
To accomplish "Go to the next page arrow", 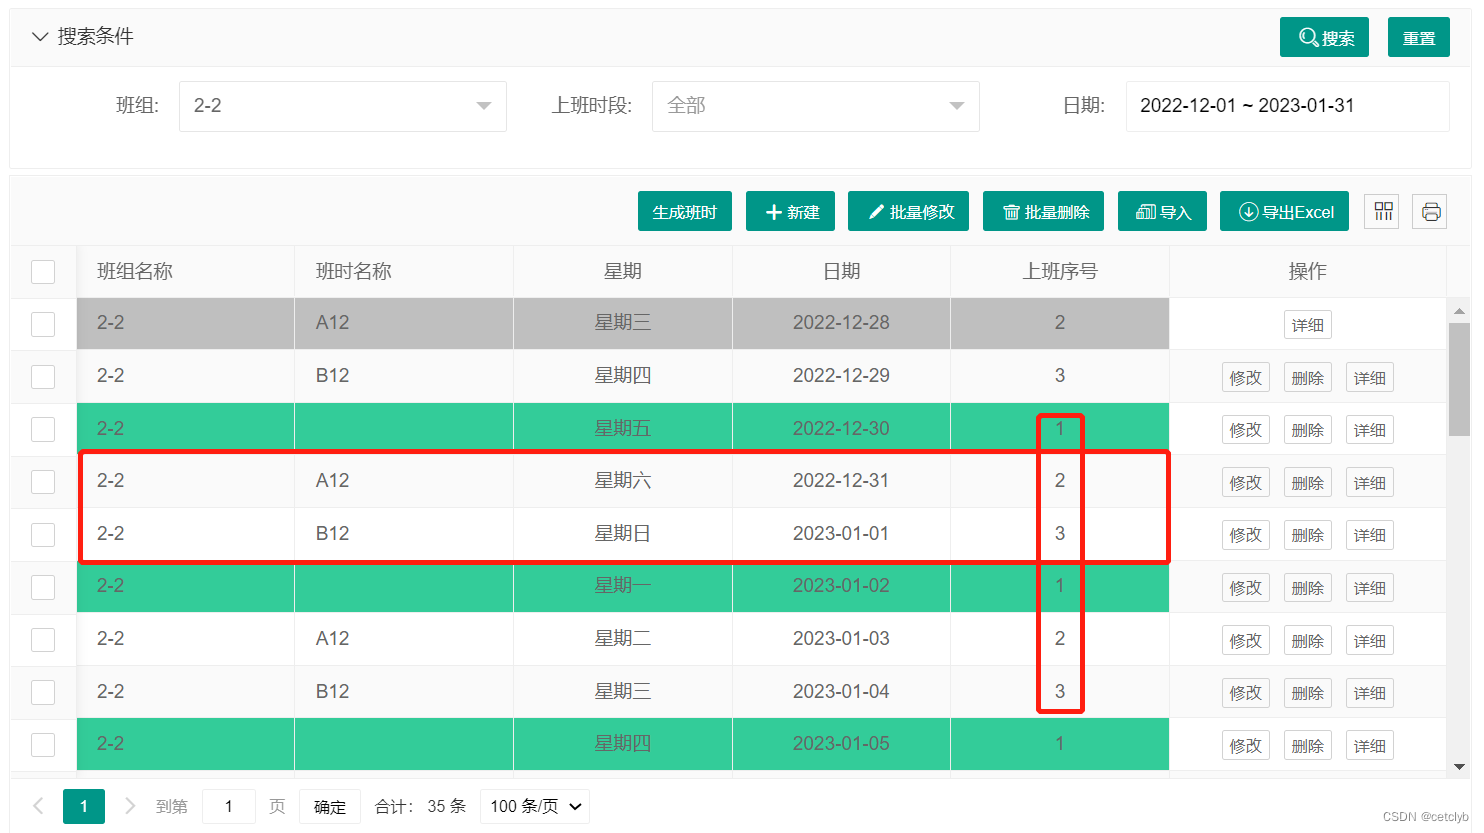I will point(129,806).
